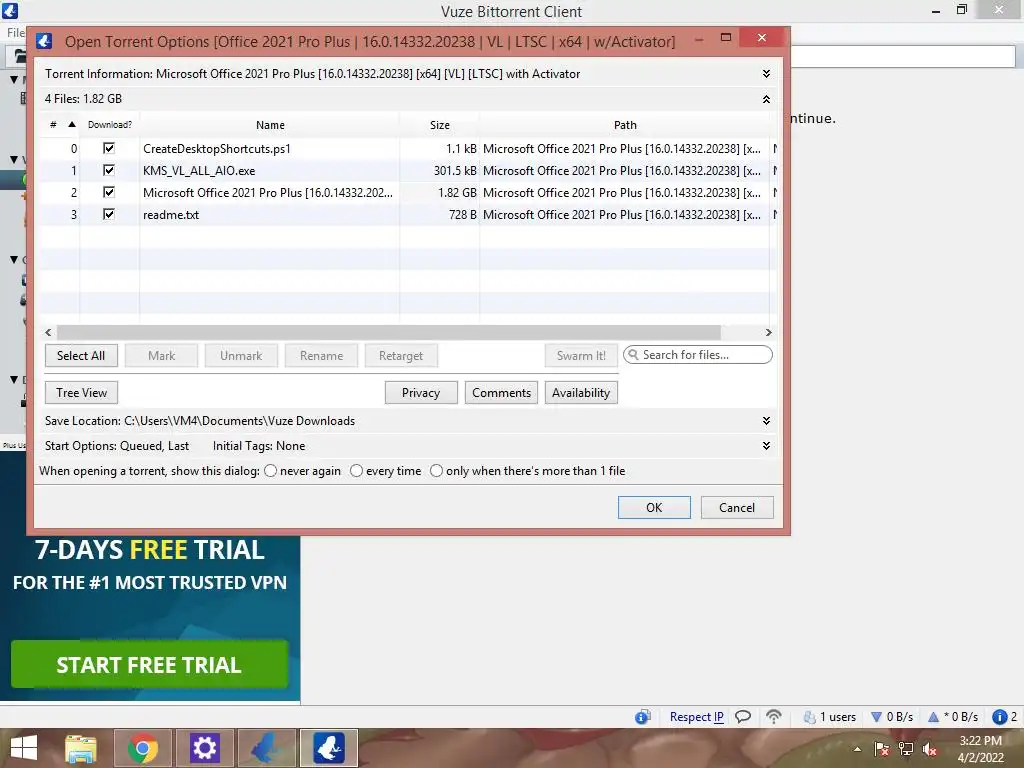Click the Rename button
This screenshot has width=1024, height=768.
[321, 356]
